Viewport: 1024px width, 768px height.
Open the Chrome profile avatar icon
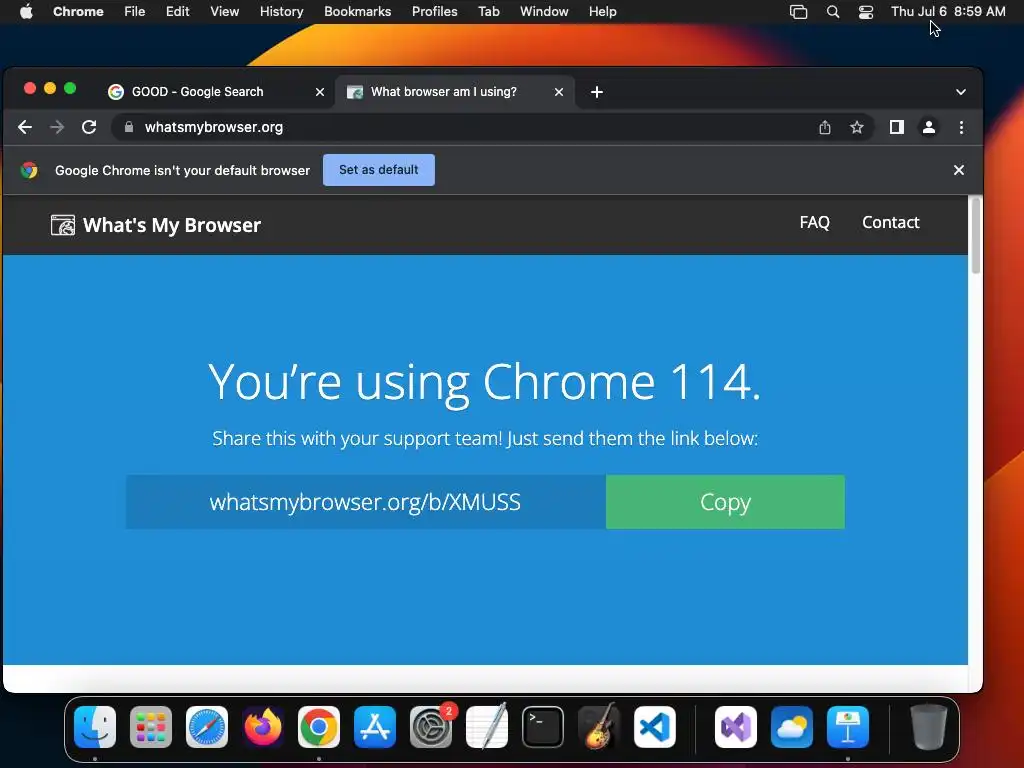click(929, 127)
